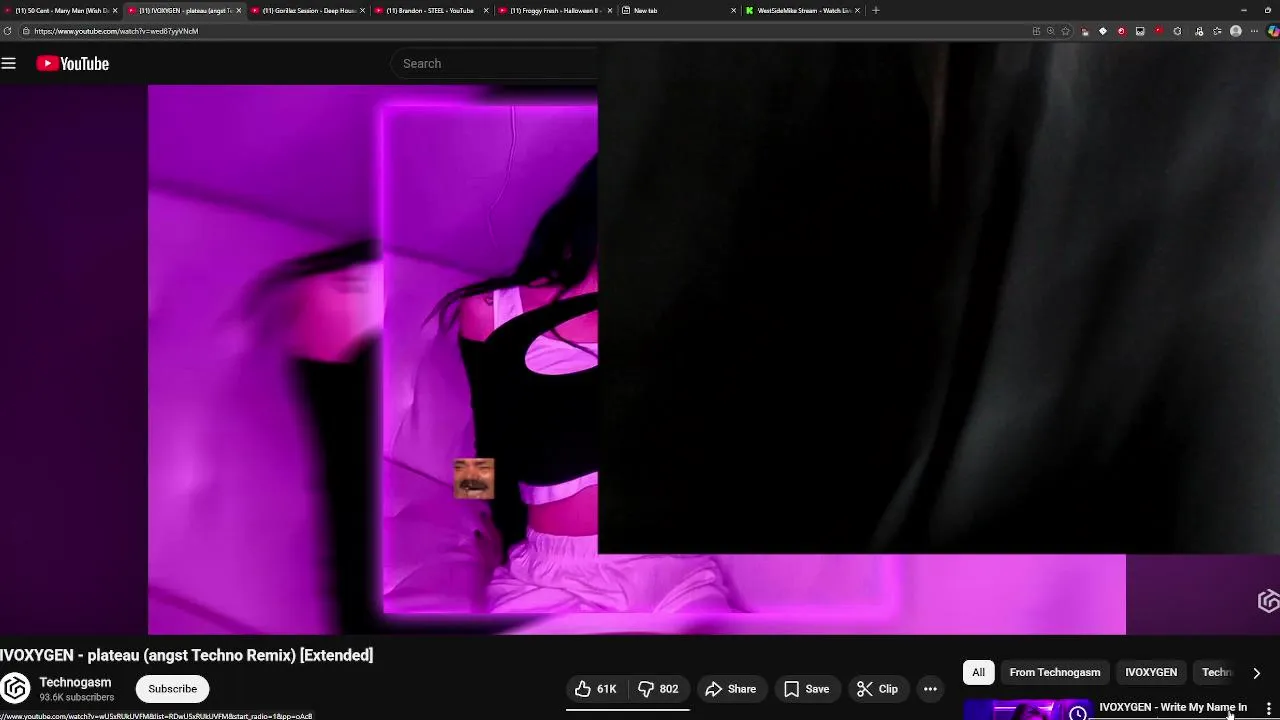This screenshot has width=1280, height=720.
Task: Switch to the 50 Cent Many Men tab
Action: pos(58,10)
